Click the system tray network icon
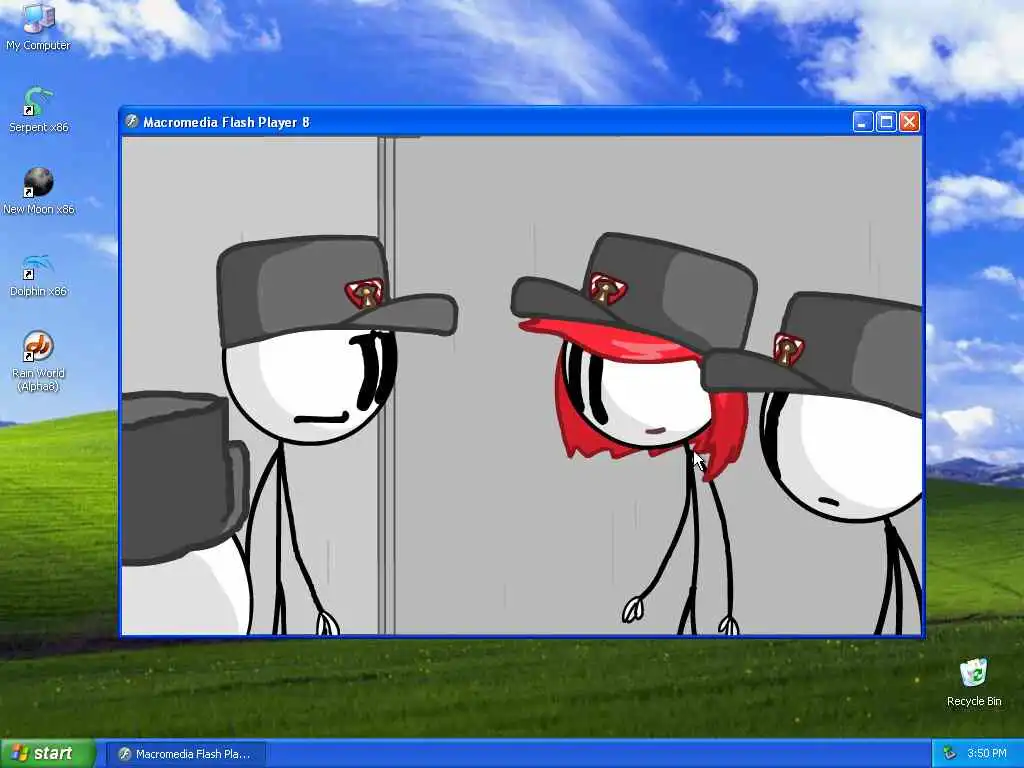 [950, 753]
